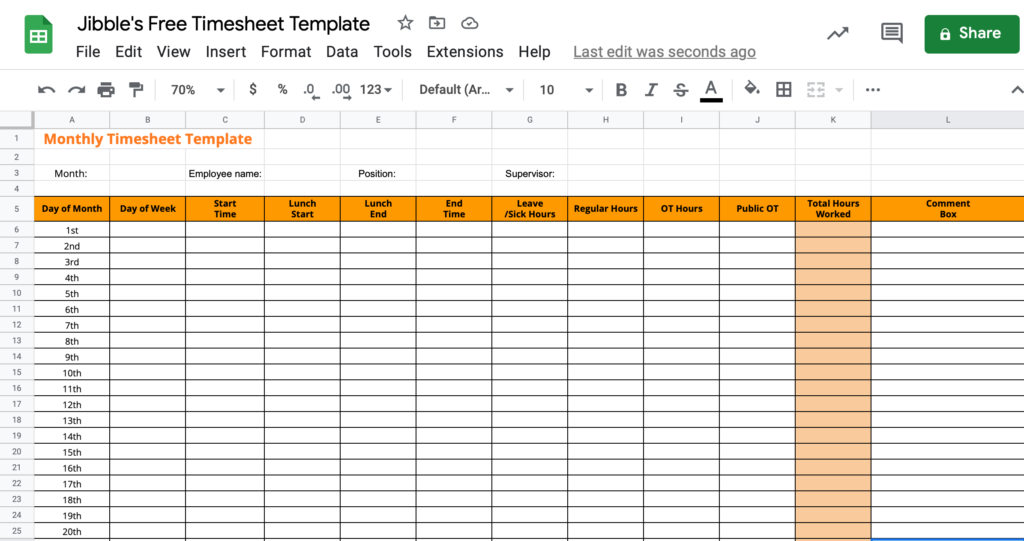Click the 'Supervisor:' cell

coord(530,173)
